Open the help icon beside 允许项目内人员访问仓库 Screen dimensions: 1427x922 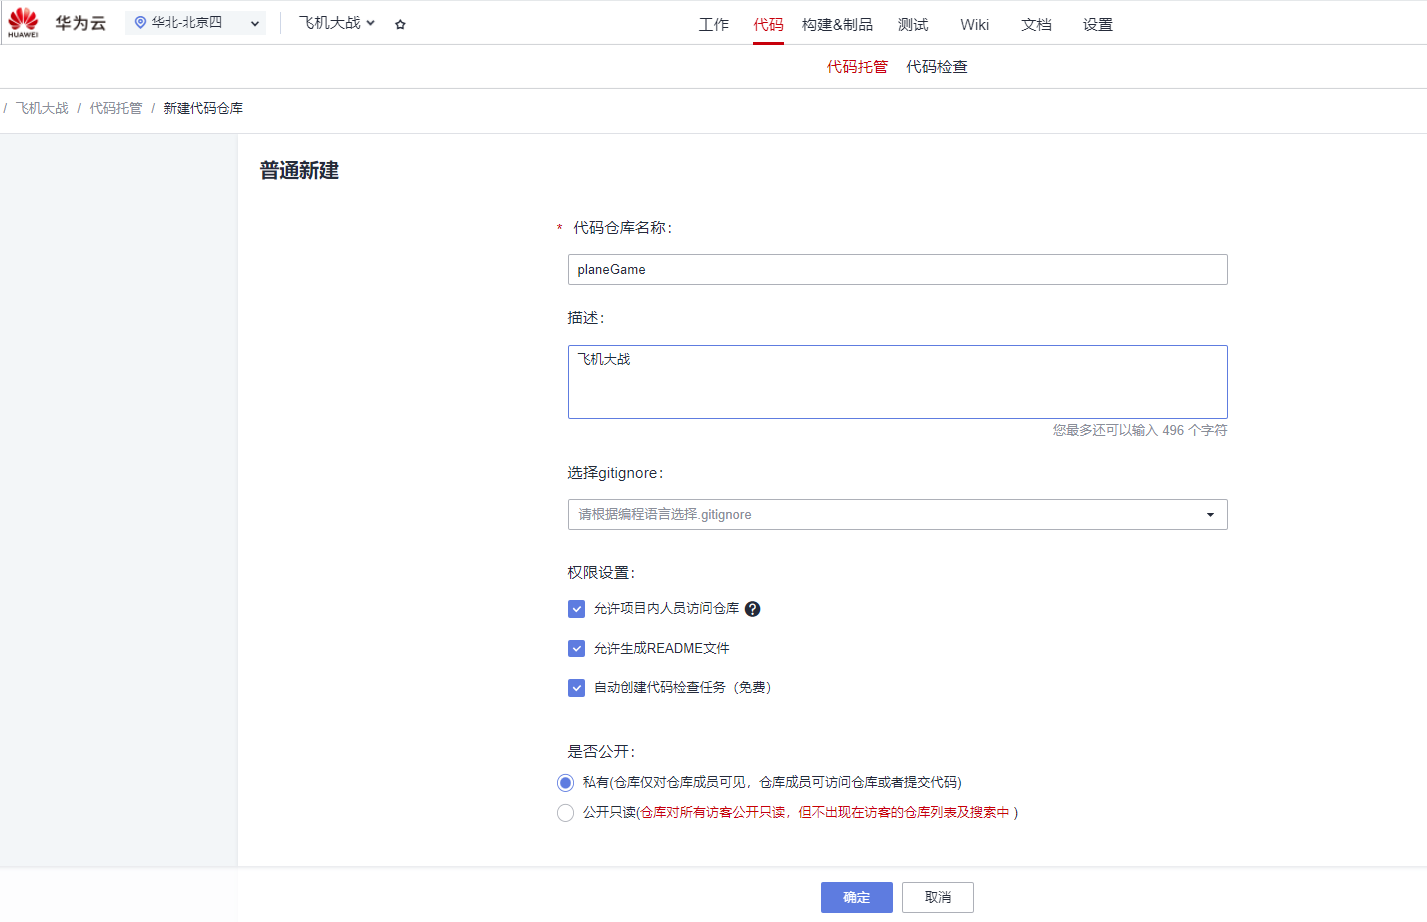point(753,609)
